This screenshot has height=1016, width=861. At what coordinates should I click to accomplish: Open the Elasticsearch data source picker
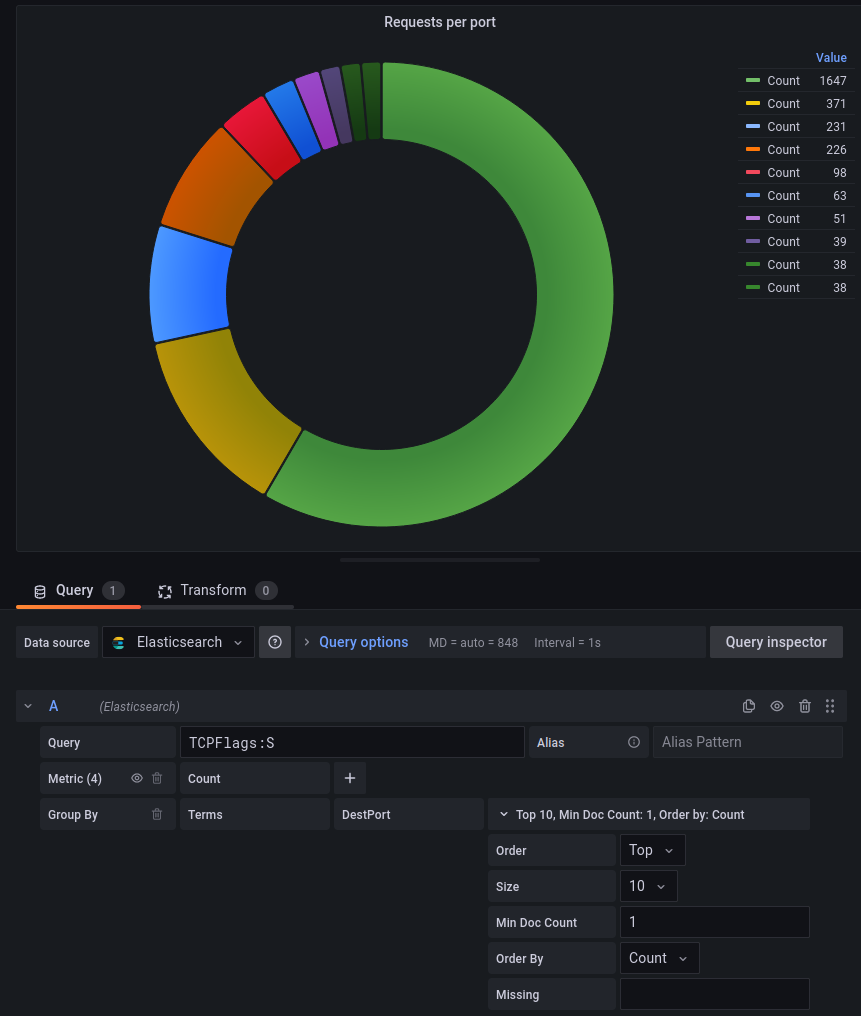(x=178, y=642)
